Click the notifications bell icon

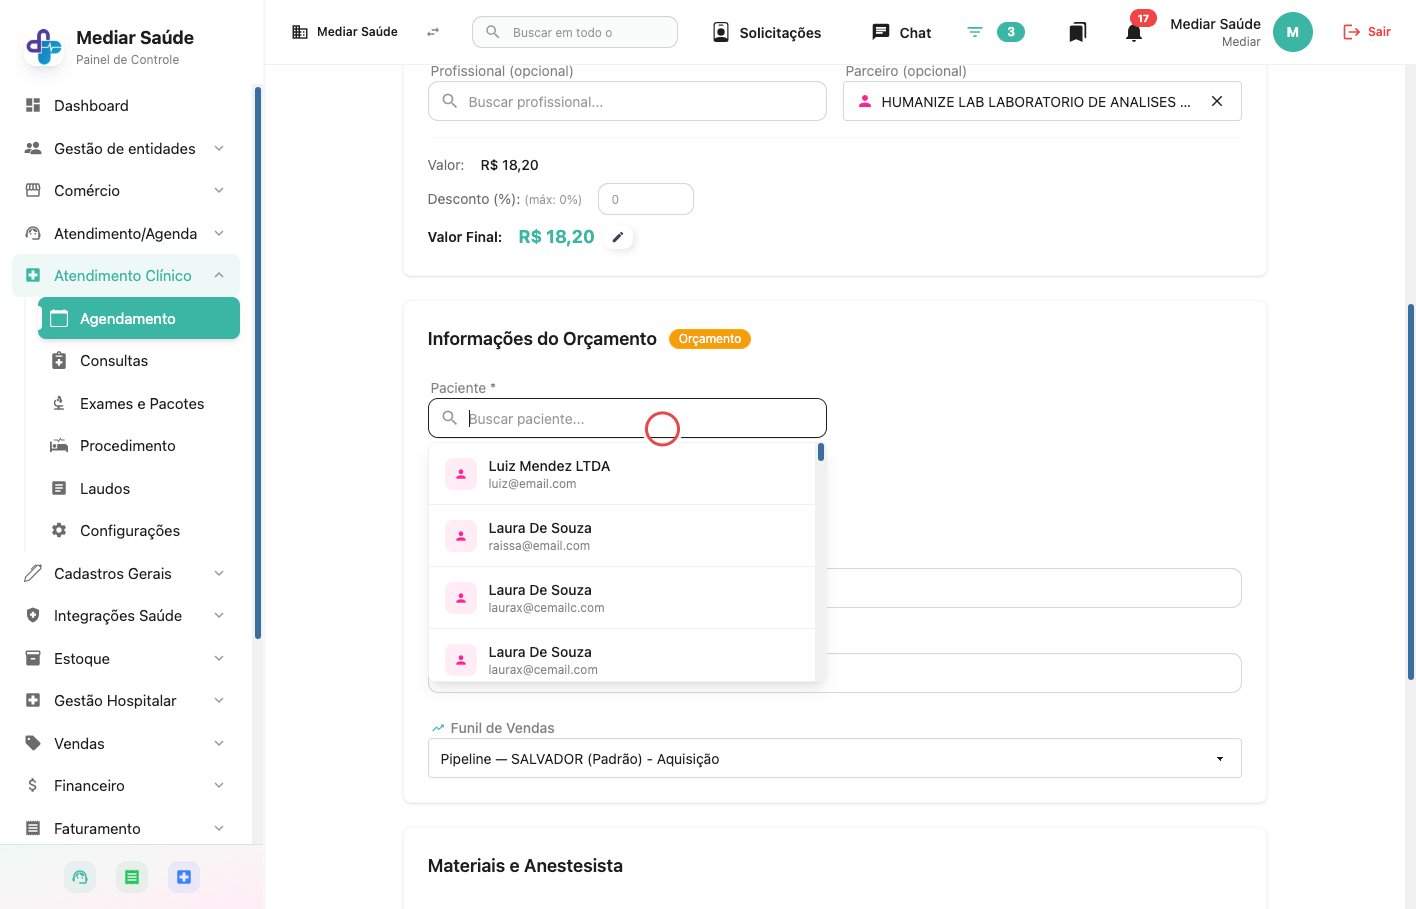click(1133, 33)
